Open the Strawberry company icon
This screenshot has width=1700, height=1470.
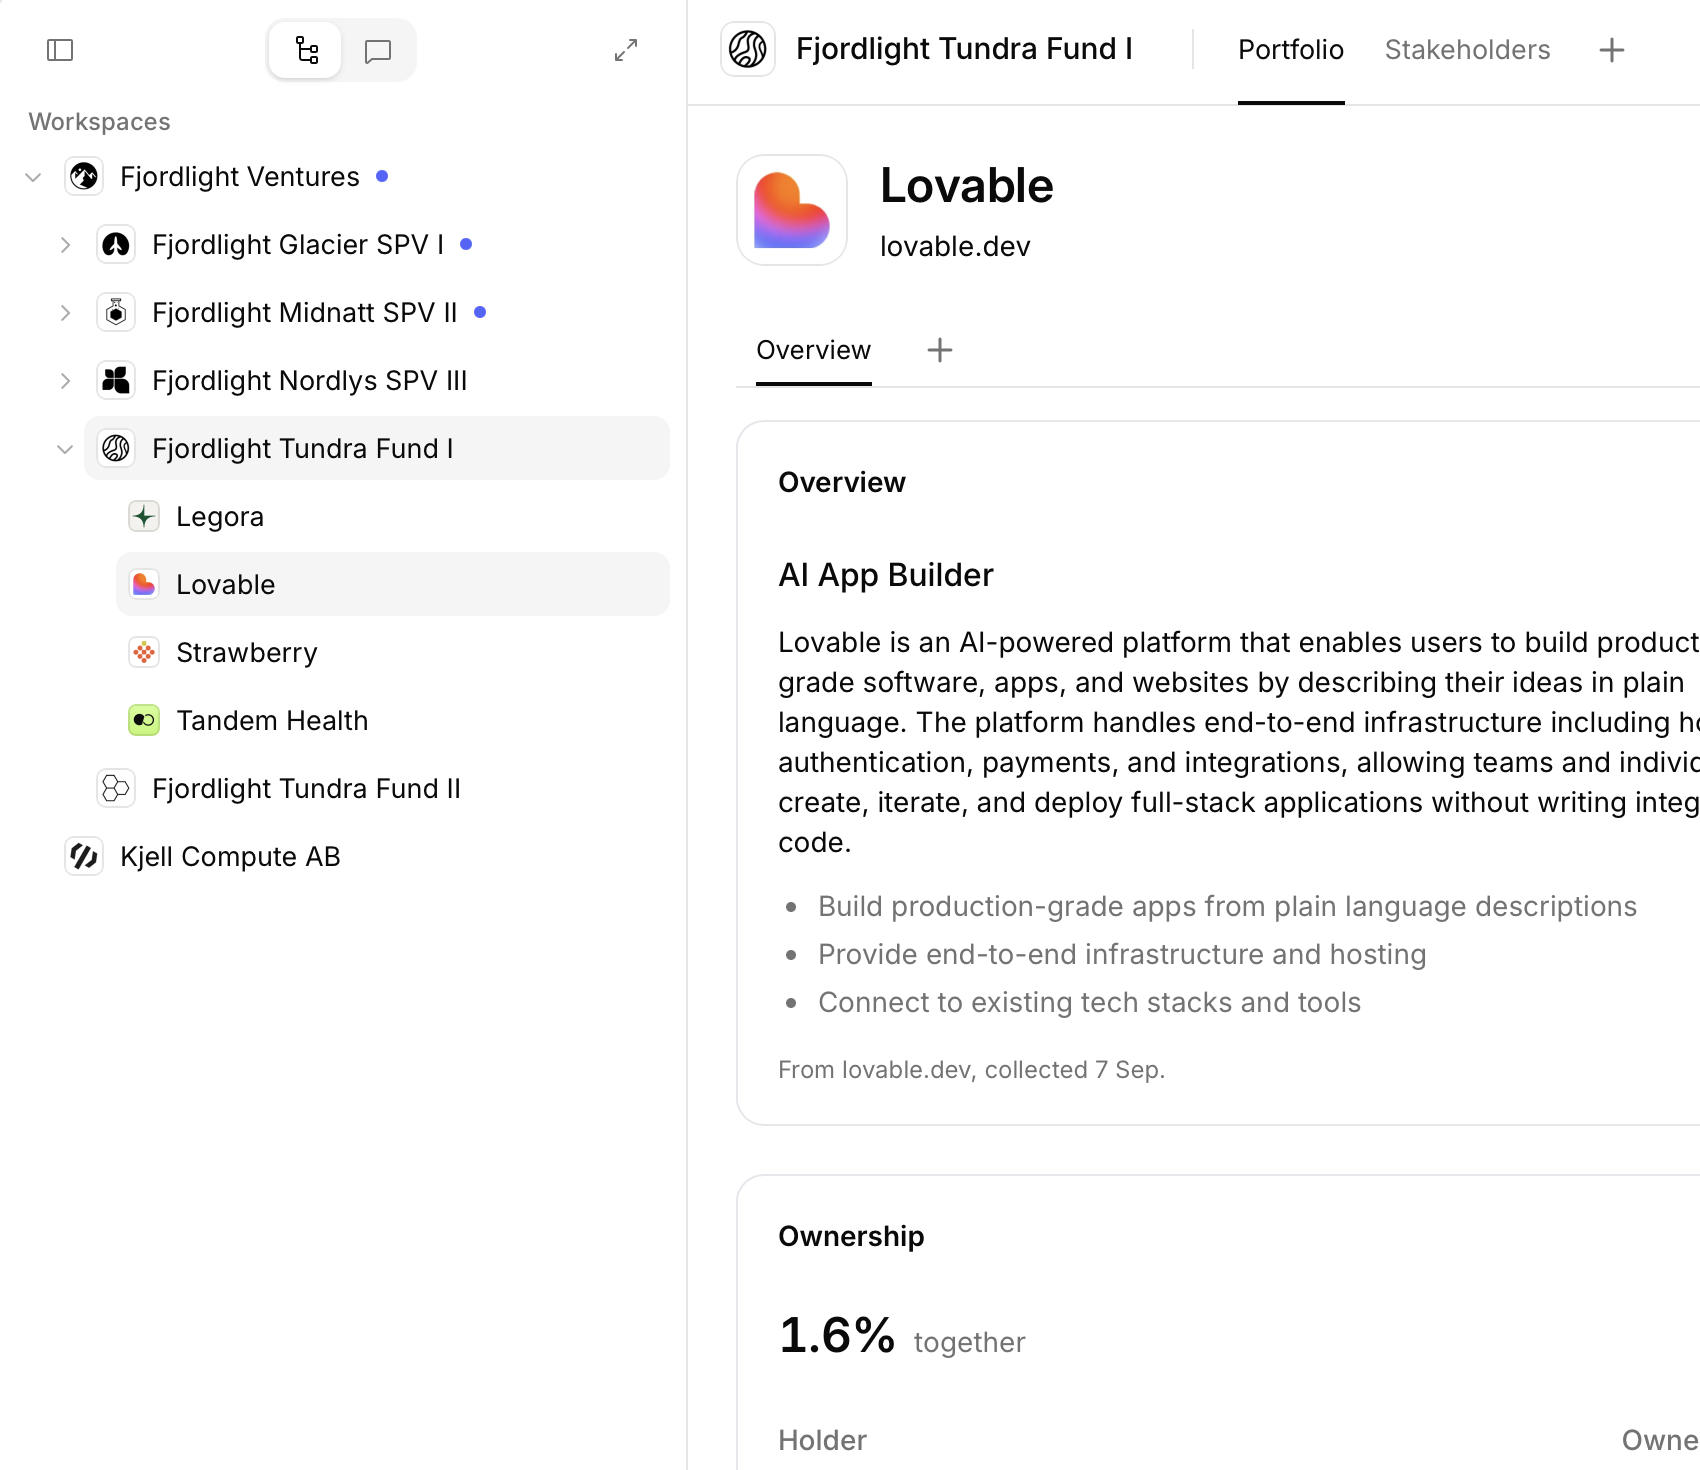pyautogui.click(x=144, y=653)
